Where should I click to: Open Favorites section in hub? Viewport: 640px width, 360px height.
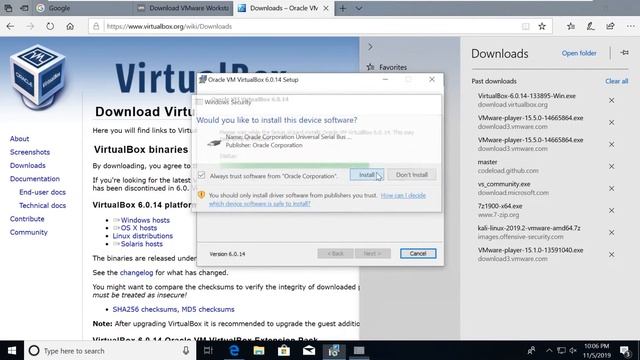(387, 67)
